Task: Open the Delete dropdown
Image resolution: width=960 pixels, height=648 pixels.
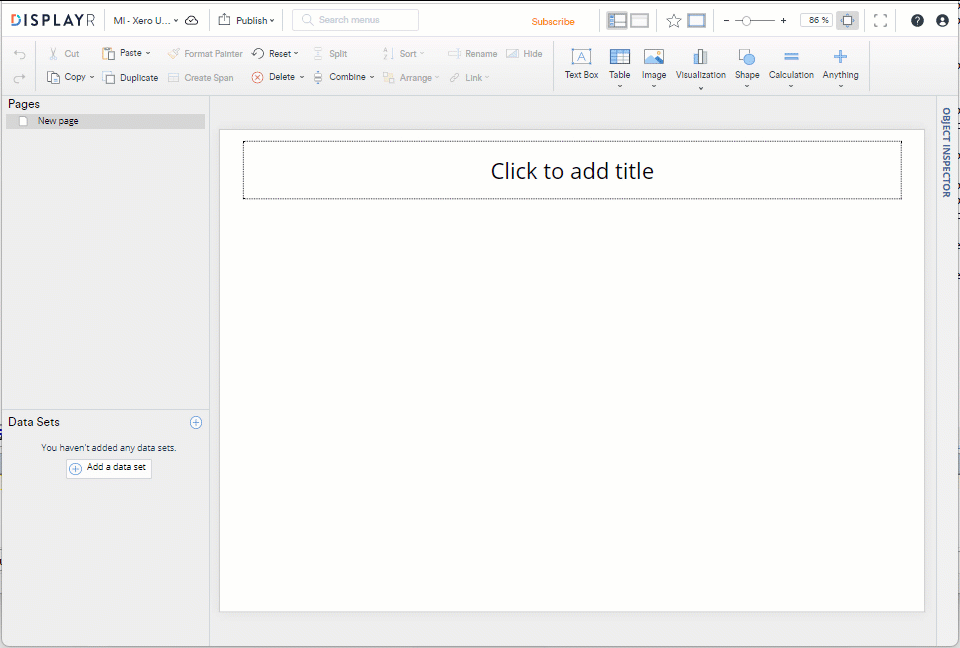Action: point(278,77)
